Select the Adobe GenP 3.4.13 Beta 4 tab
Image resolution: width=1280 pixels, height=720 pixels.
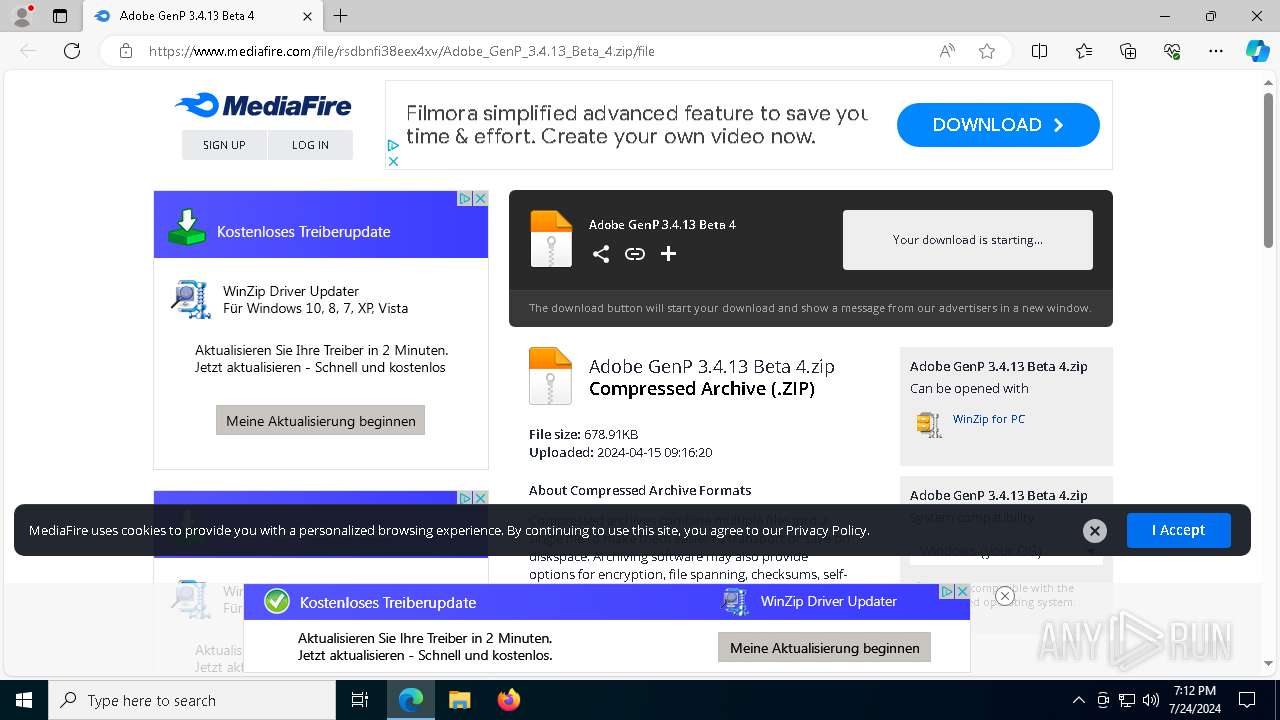(x=203, y=16)
